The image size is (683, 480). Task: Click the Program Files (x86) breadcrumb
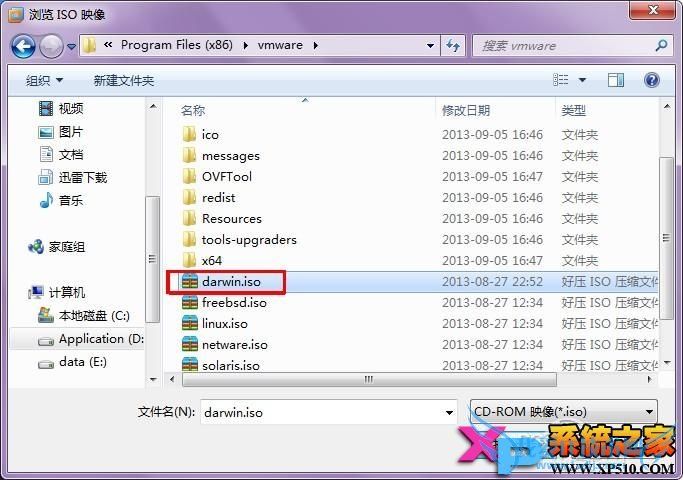[176, 45]
